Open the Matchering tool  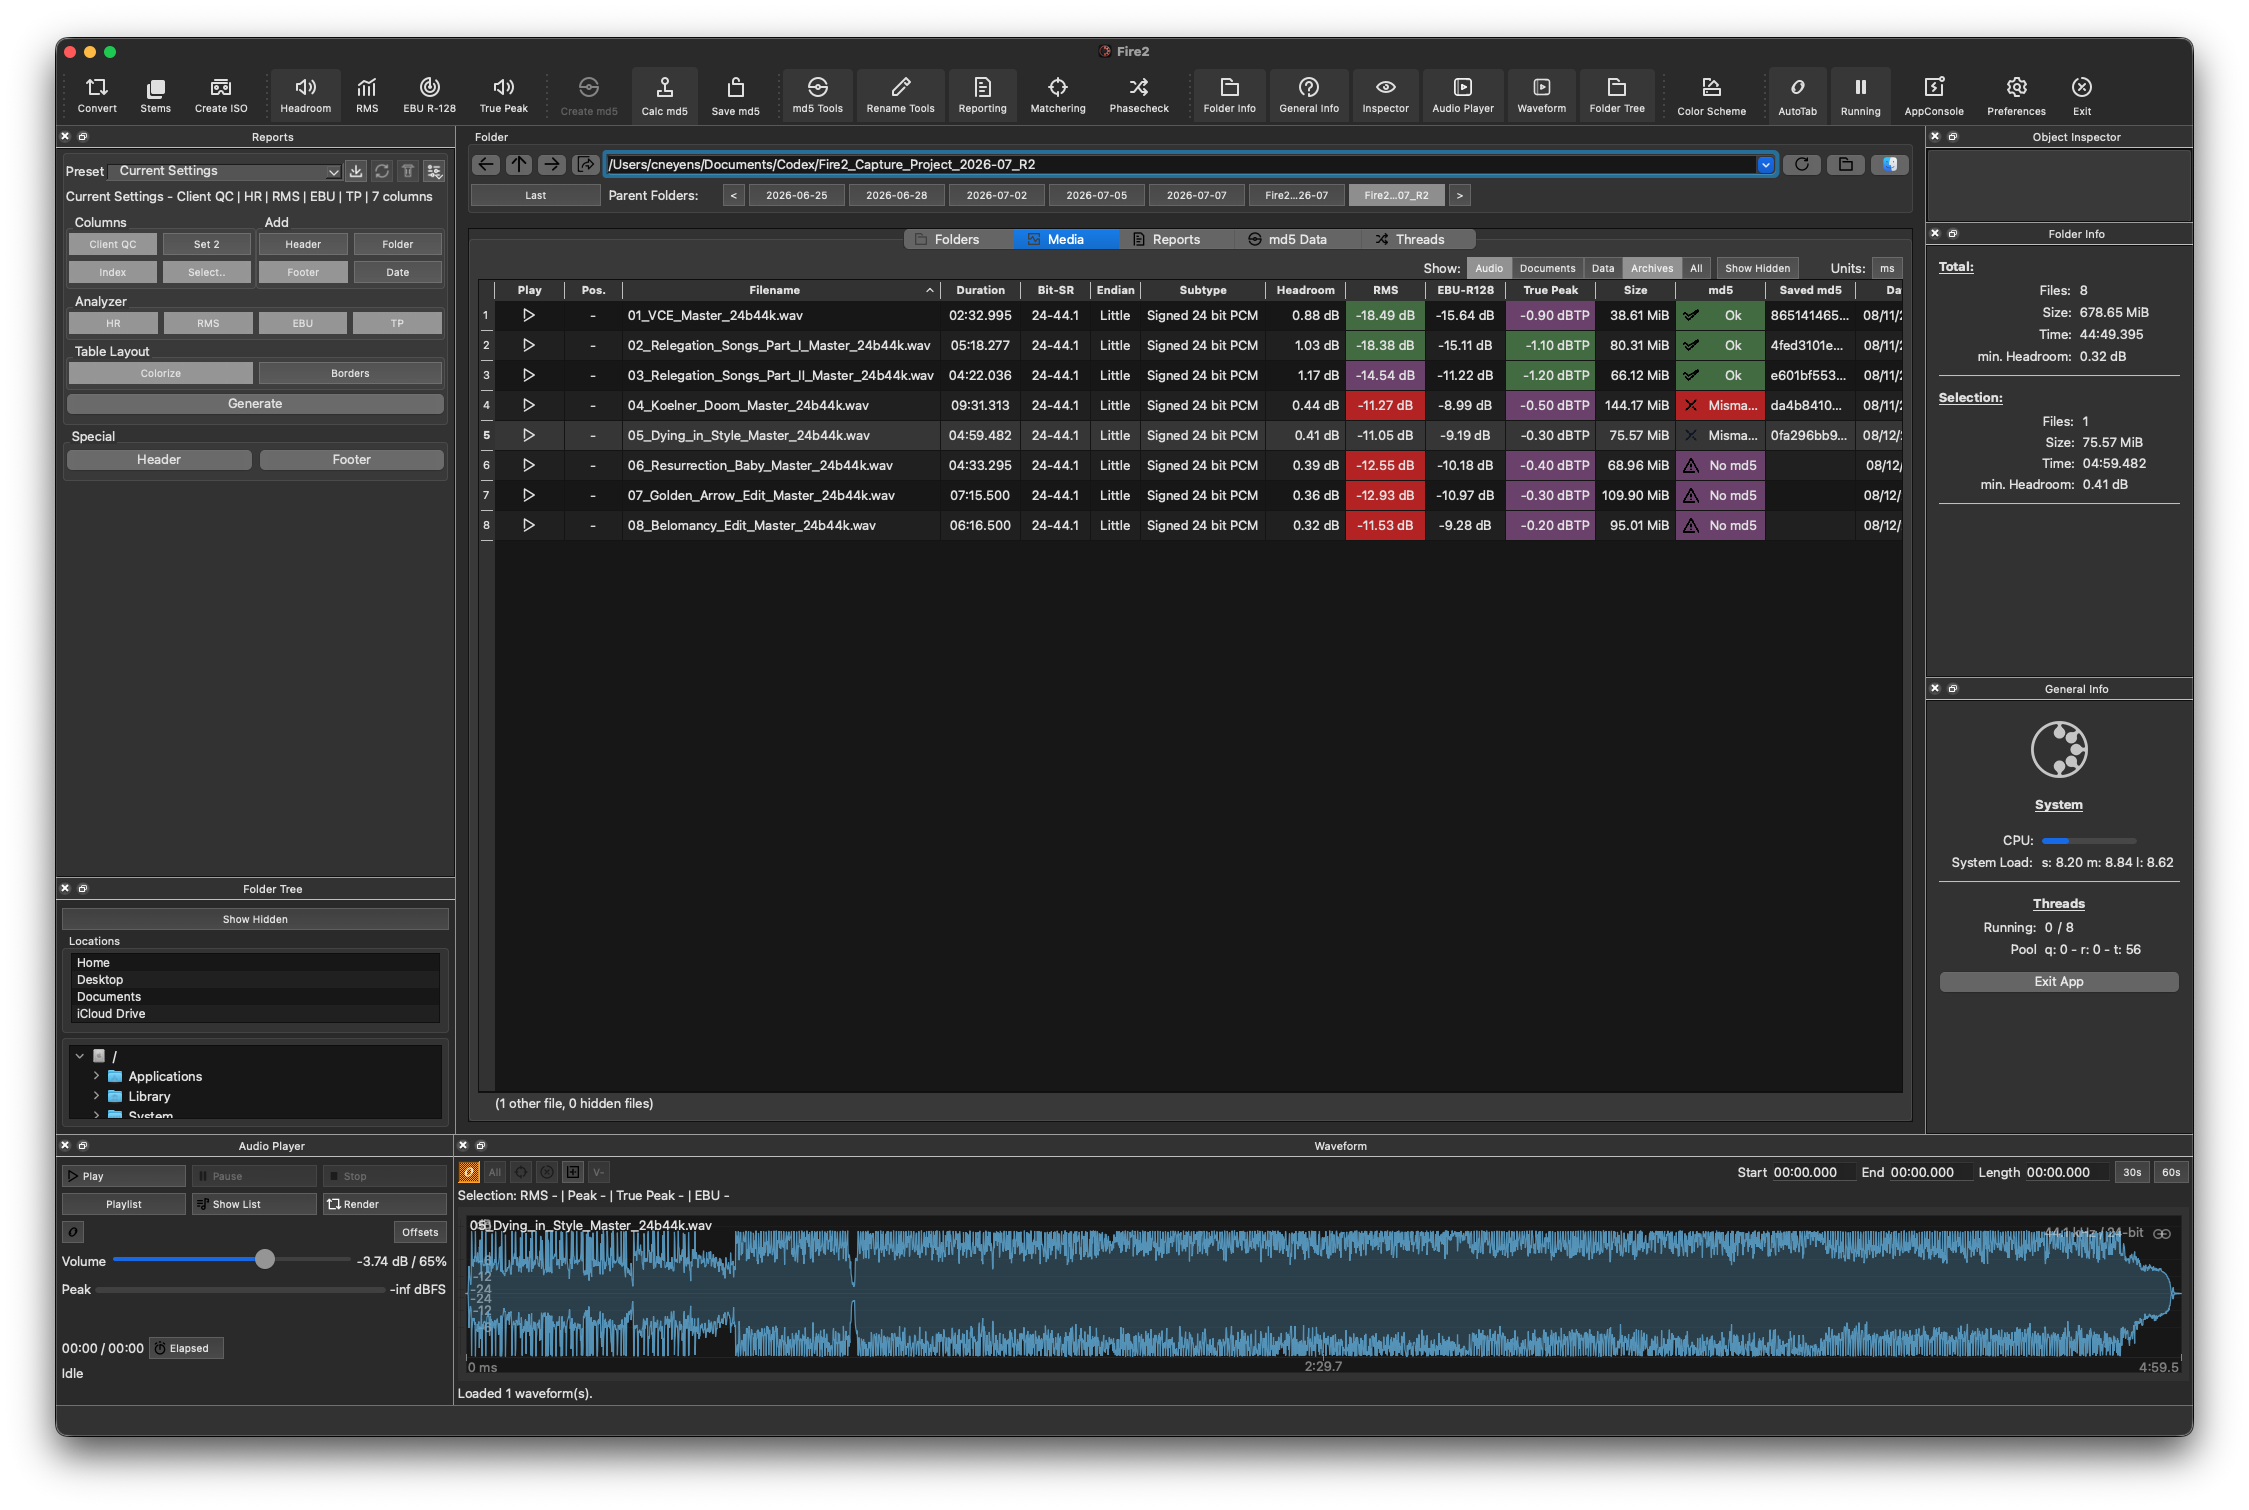[1058, 95]
